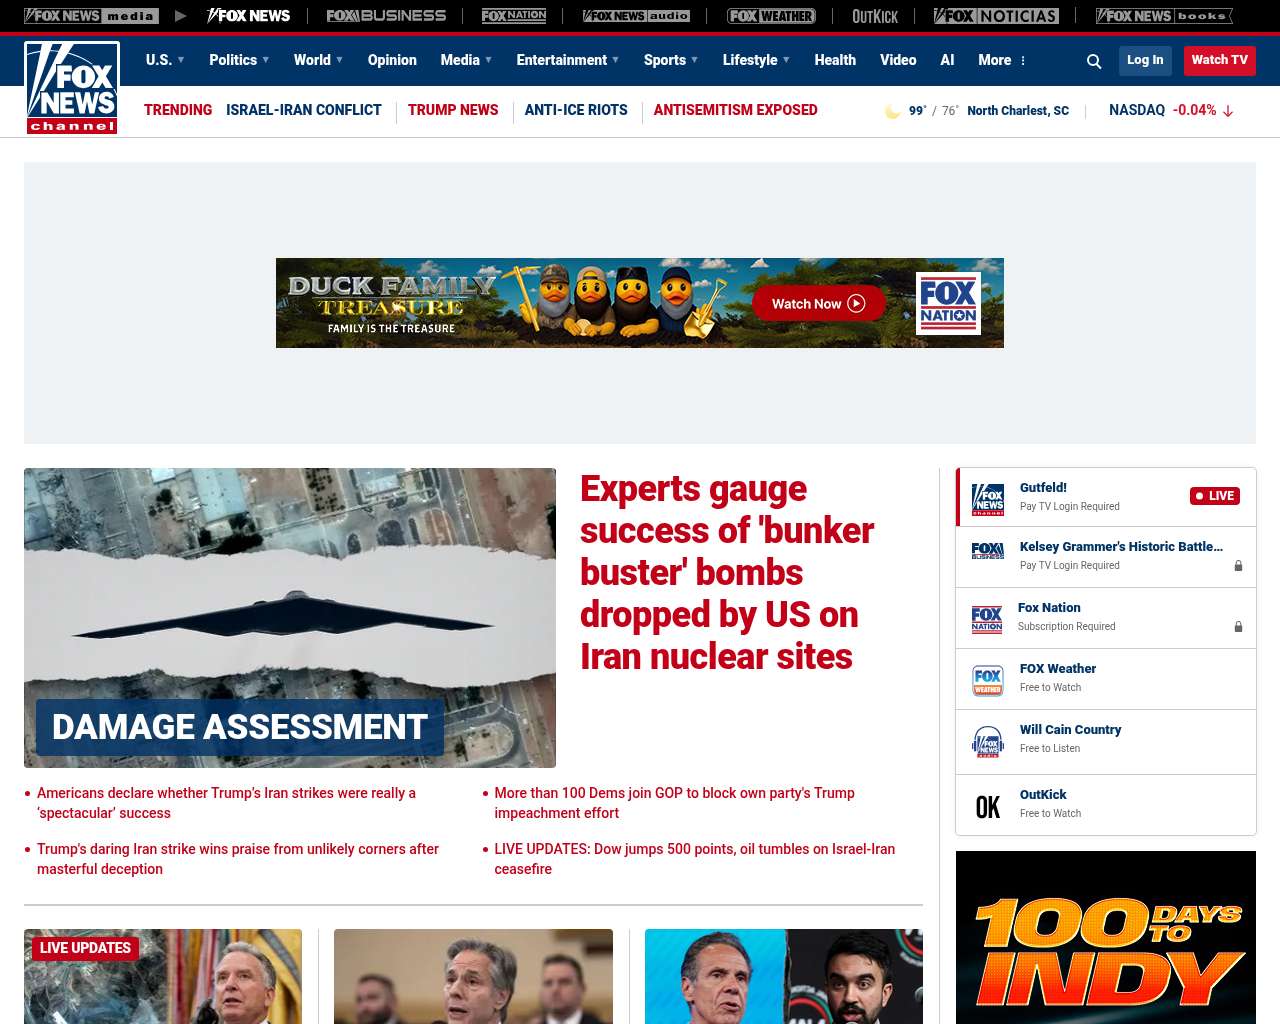Open the Video section
This screenshot has width=1280, height=1024.
click(898, 60)
